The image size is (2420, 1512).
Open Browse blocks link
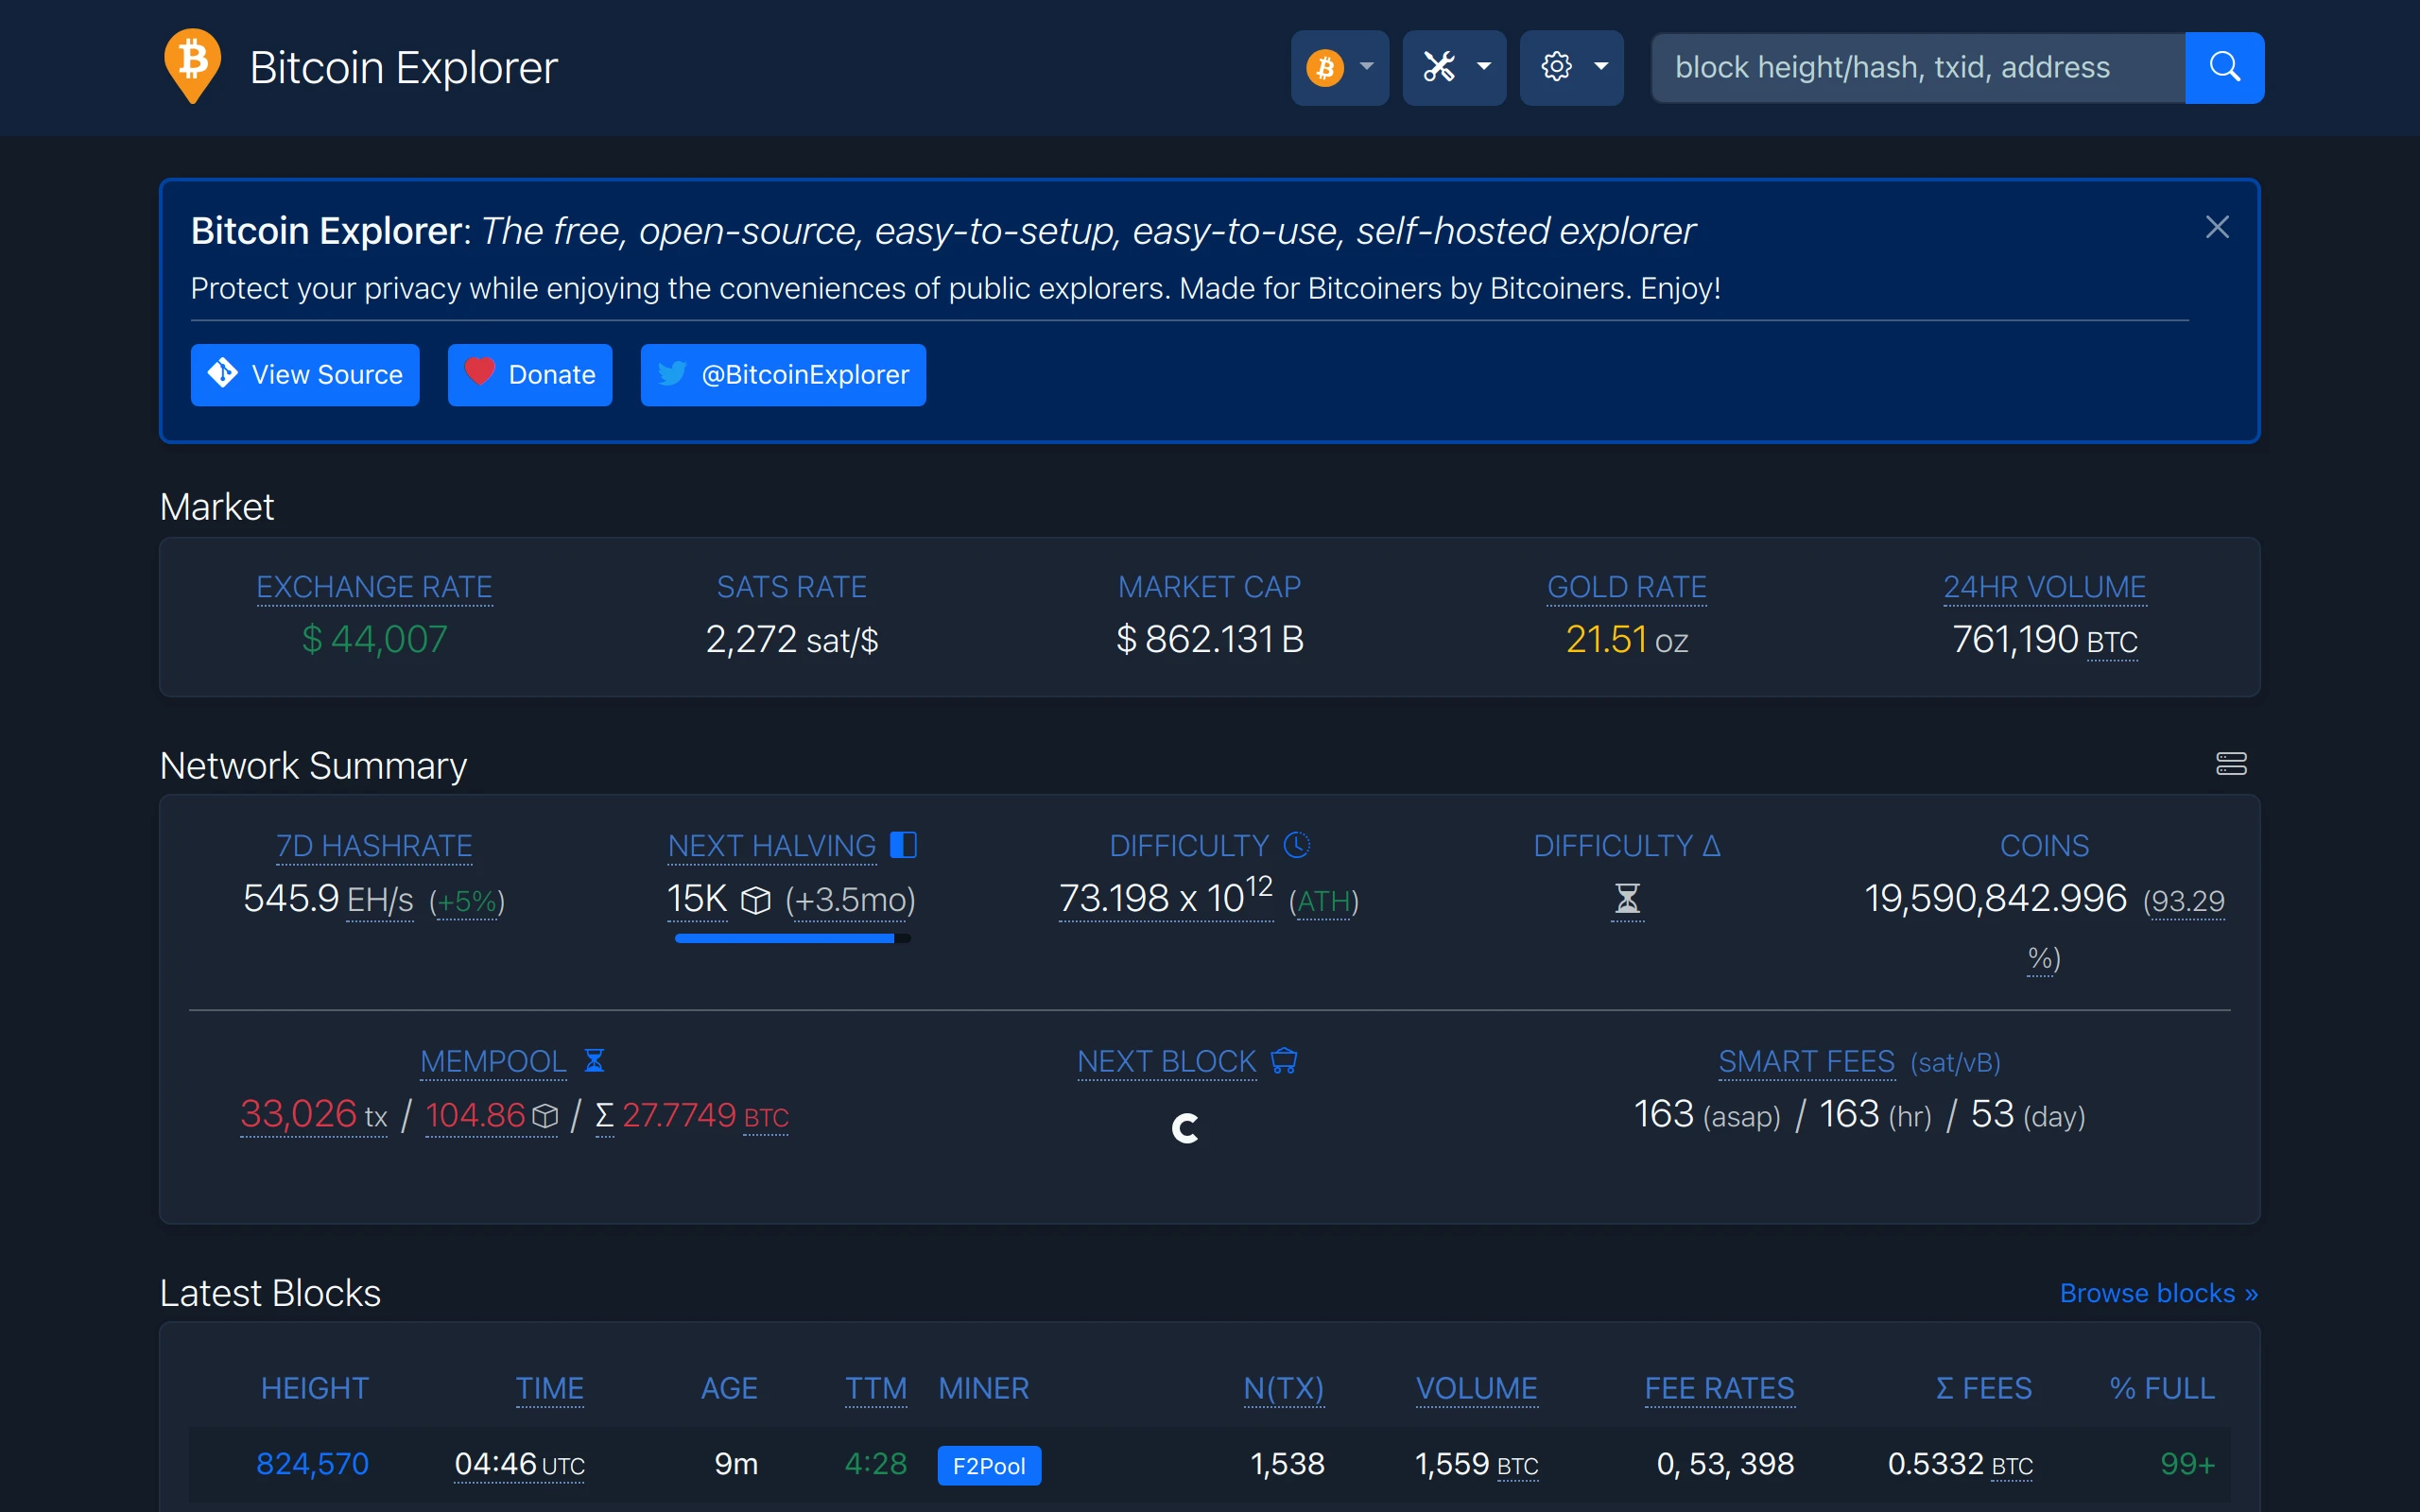point(2157,1292)
